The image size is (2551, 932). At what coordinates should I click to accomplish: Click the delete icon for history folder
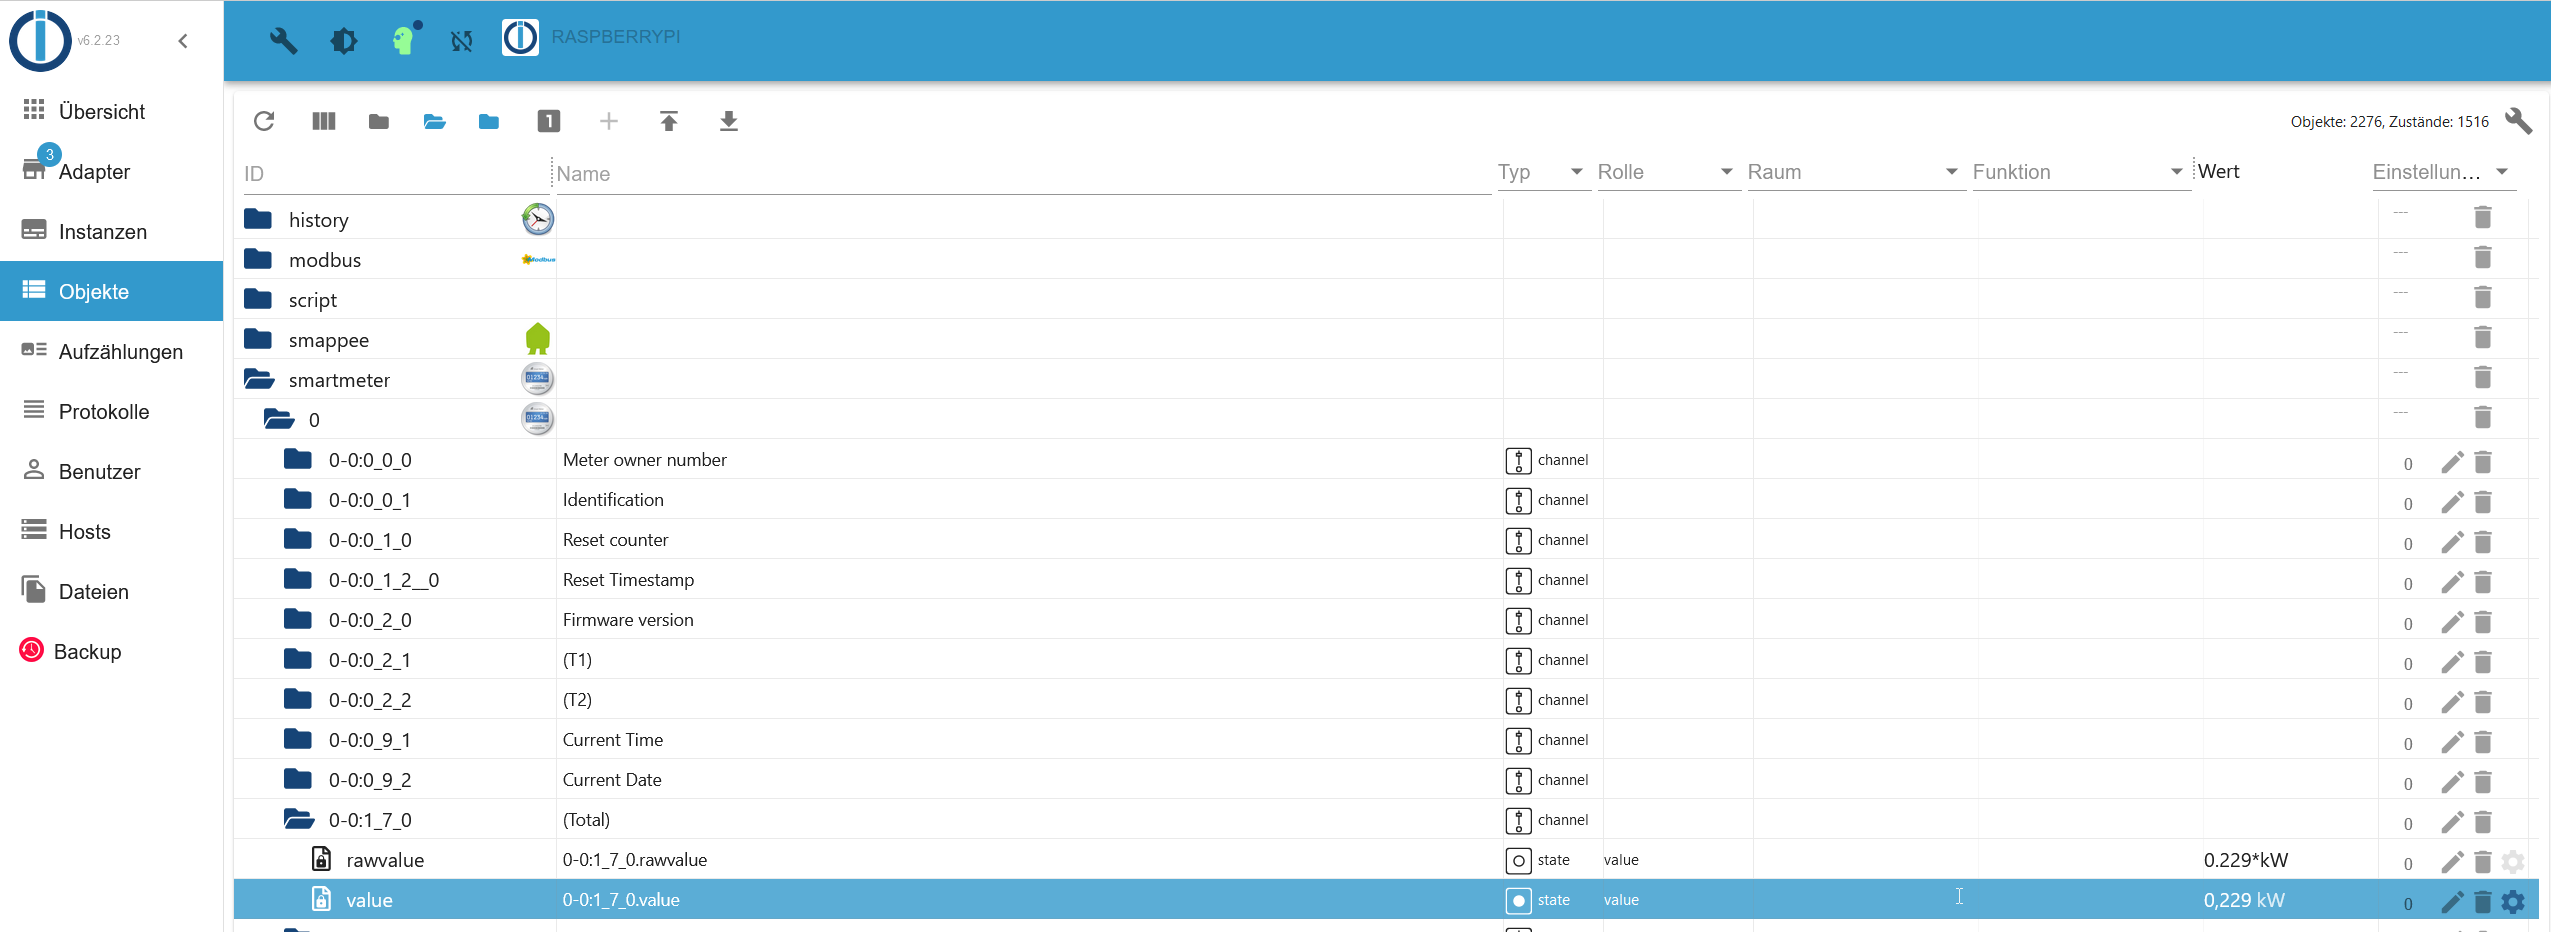pos(2483,217)
